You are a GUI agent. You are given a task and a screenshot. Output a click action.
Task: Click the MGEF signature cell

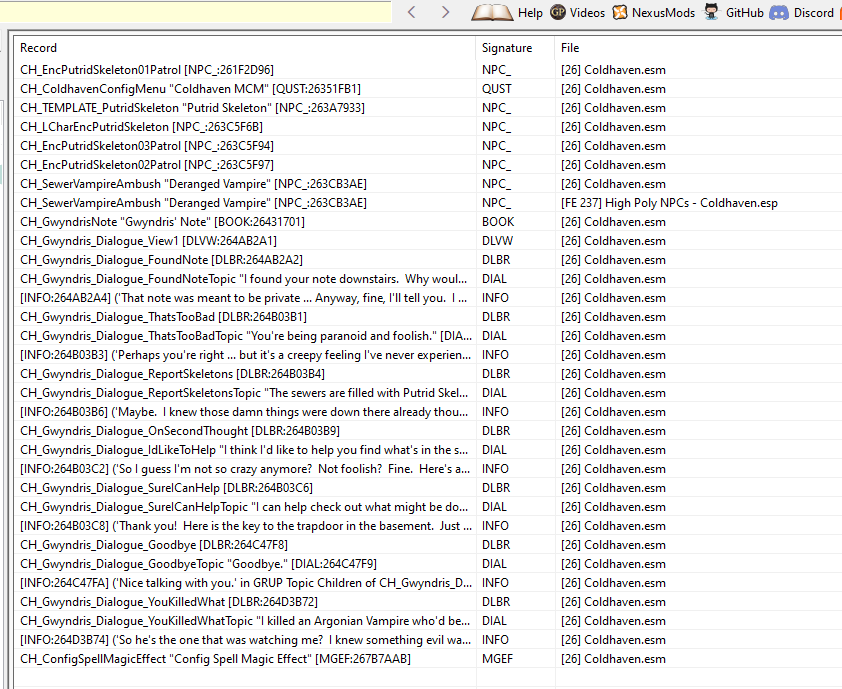point(497,659)
